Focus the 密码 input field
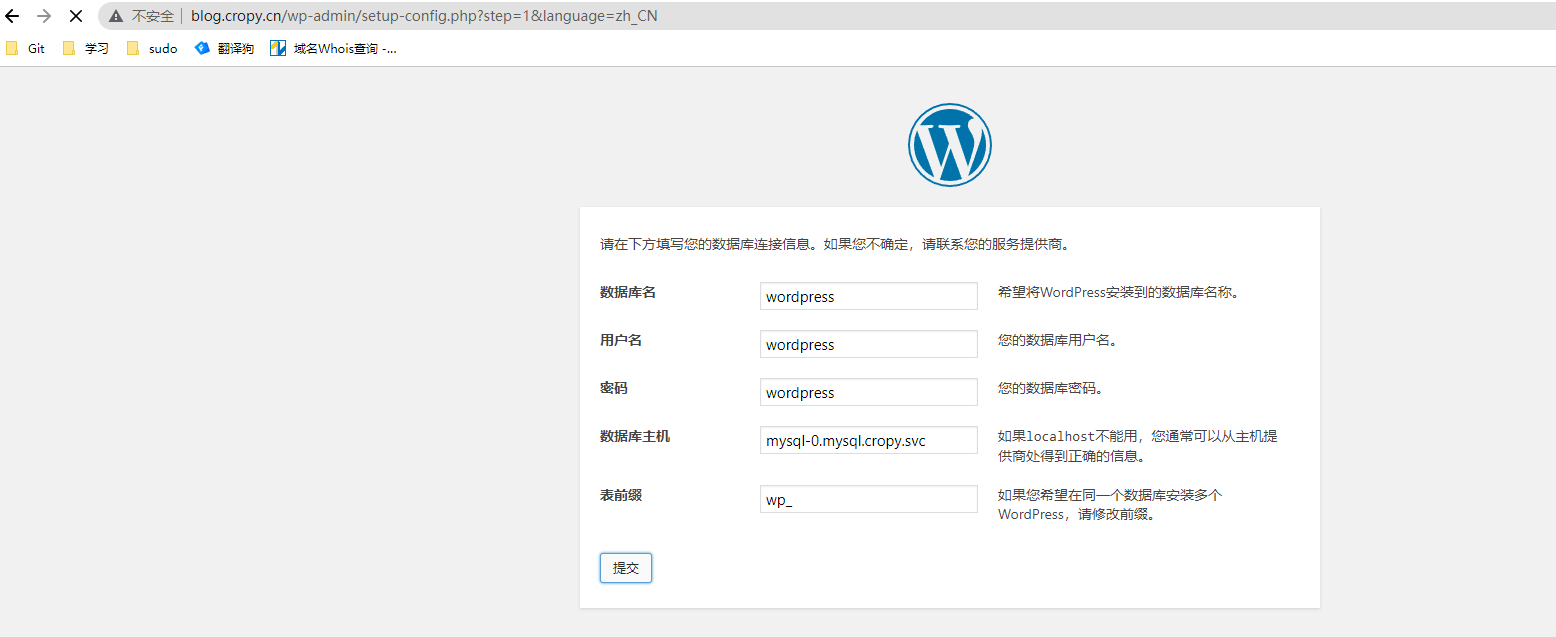 pyautogui.click(x=869, y=392)
